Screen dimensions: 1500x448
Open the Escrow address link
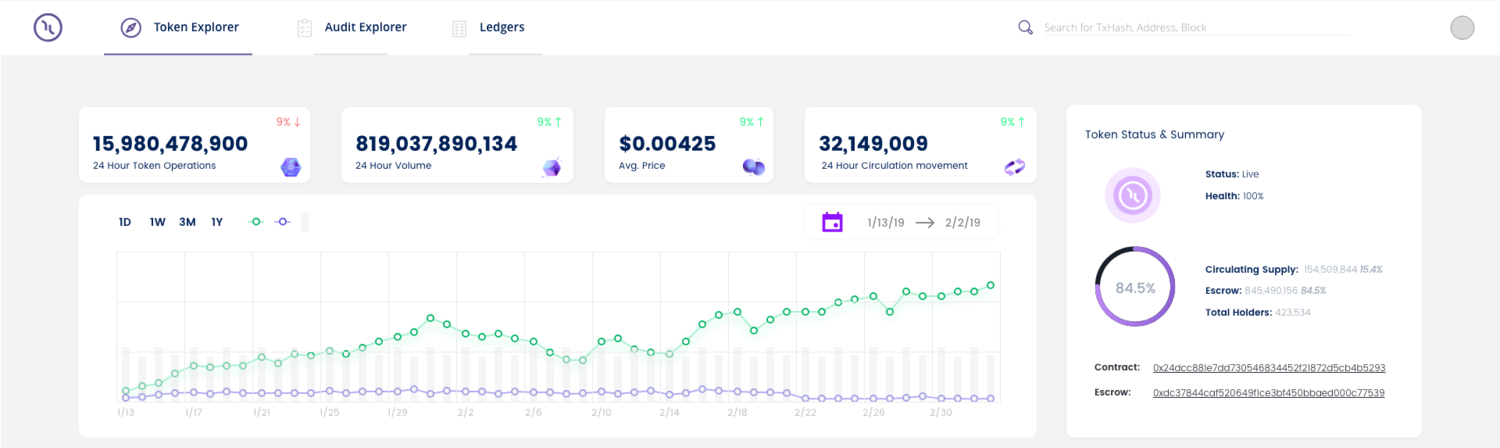click(x=1269, y=392)
